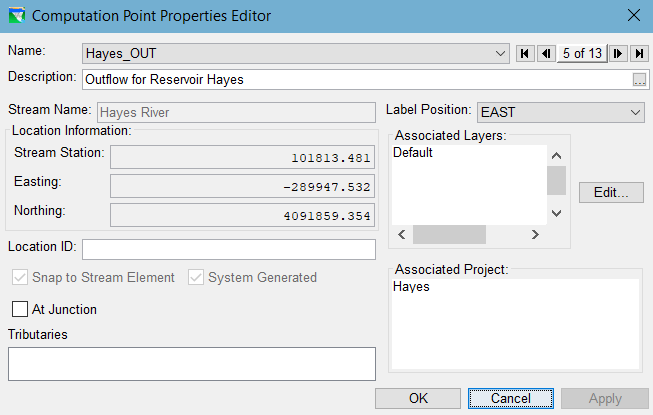Image resolution: width=653 pixels, height=415 pixels.
Task: Go to the previous computation point record
Action: coord(545,53)
